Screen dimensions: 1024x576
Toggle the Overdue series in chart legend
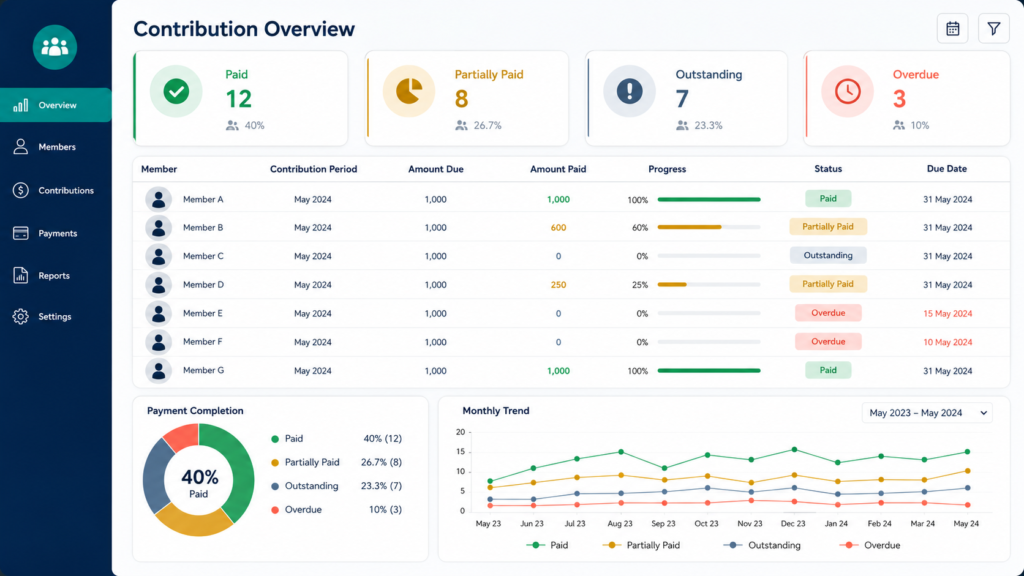(869, 545)
